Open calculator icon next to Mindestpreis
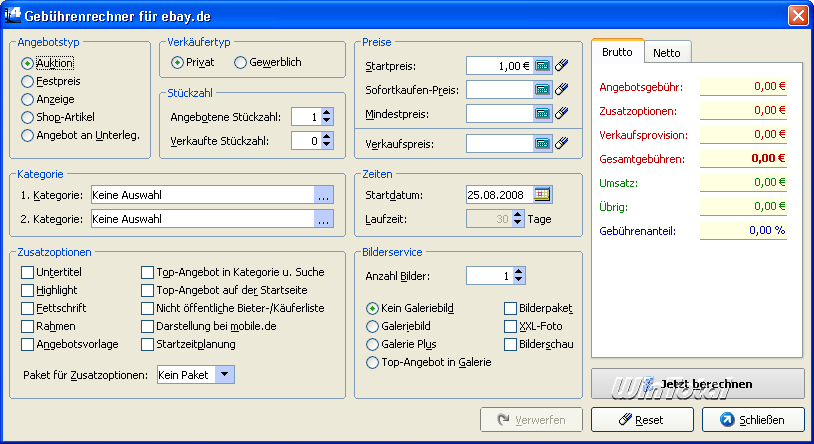This screenshot has height=444, width=814. [x=542, y=114]
